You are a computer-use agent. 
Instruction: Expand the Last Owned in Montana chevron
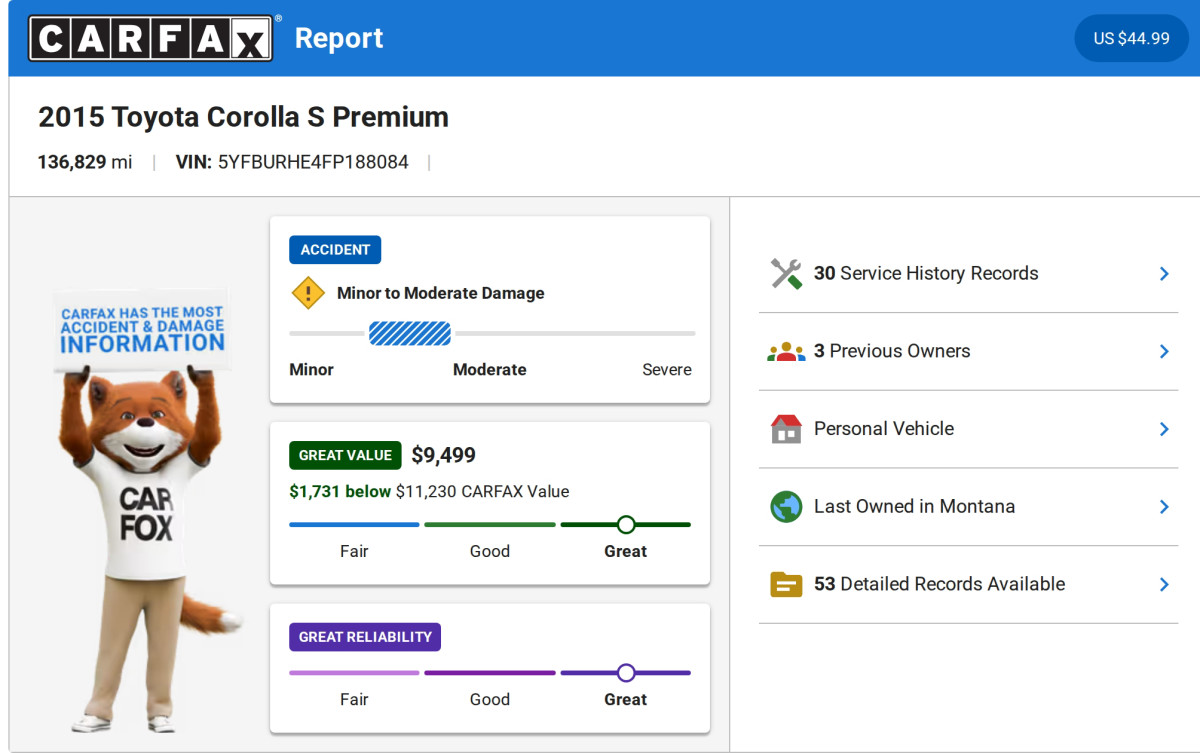coord(1163,507)
